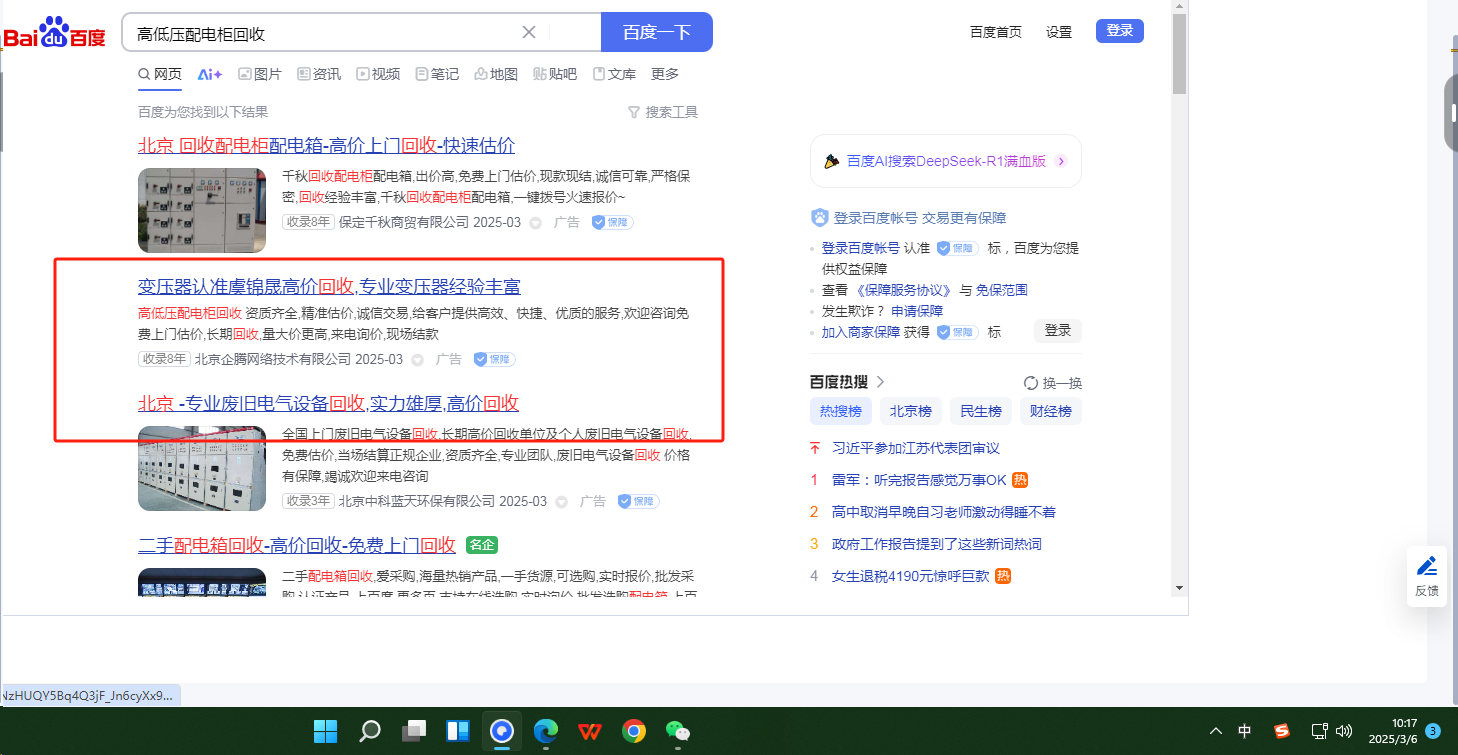Click the search query input field
This screenshot has height=755, width=1458.
point(320,33)
